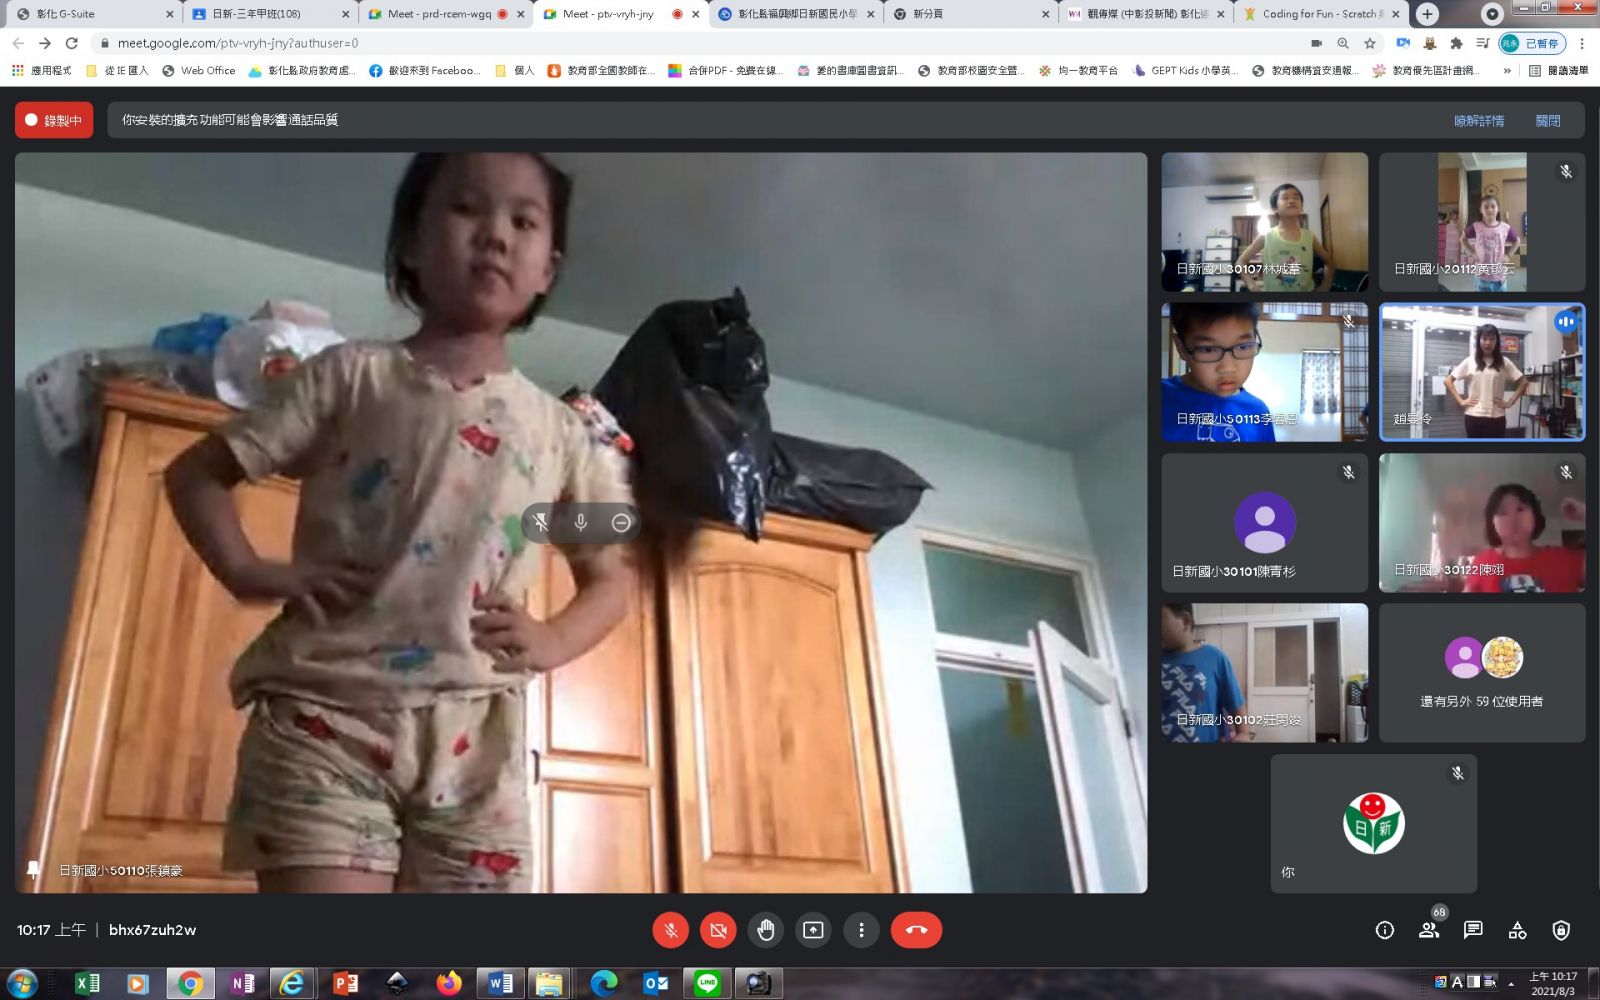Unmute your microphone in the call bar
This screenshot has width=1600, height=1000.
pos(671,930)
